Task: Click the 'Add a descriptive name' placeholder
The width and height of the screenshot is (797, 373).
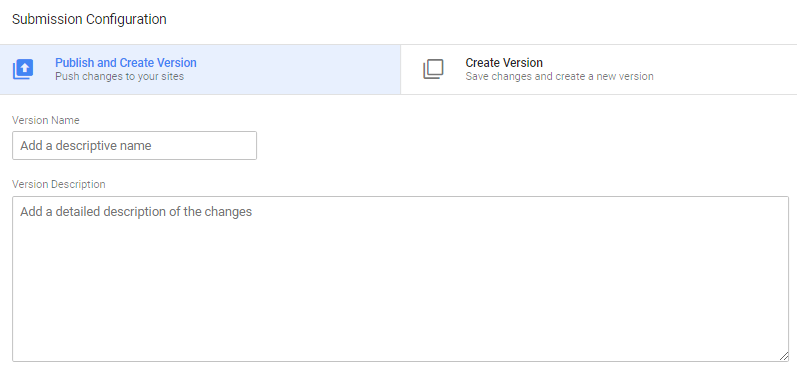Action: click(86, 146)
